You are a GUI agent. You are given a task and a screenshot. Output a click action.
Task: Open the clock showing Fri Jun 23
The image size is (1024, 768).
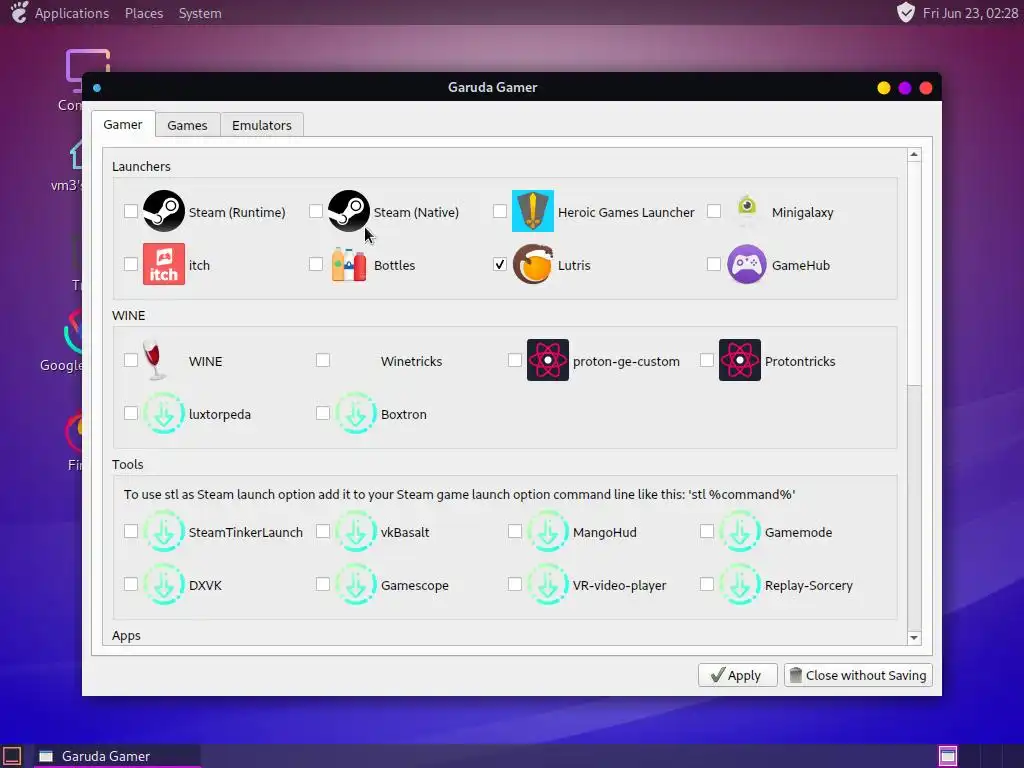click(x=970, y=13)
